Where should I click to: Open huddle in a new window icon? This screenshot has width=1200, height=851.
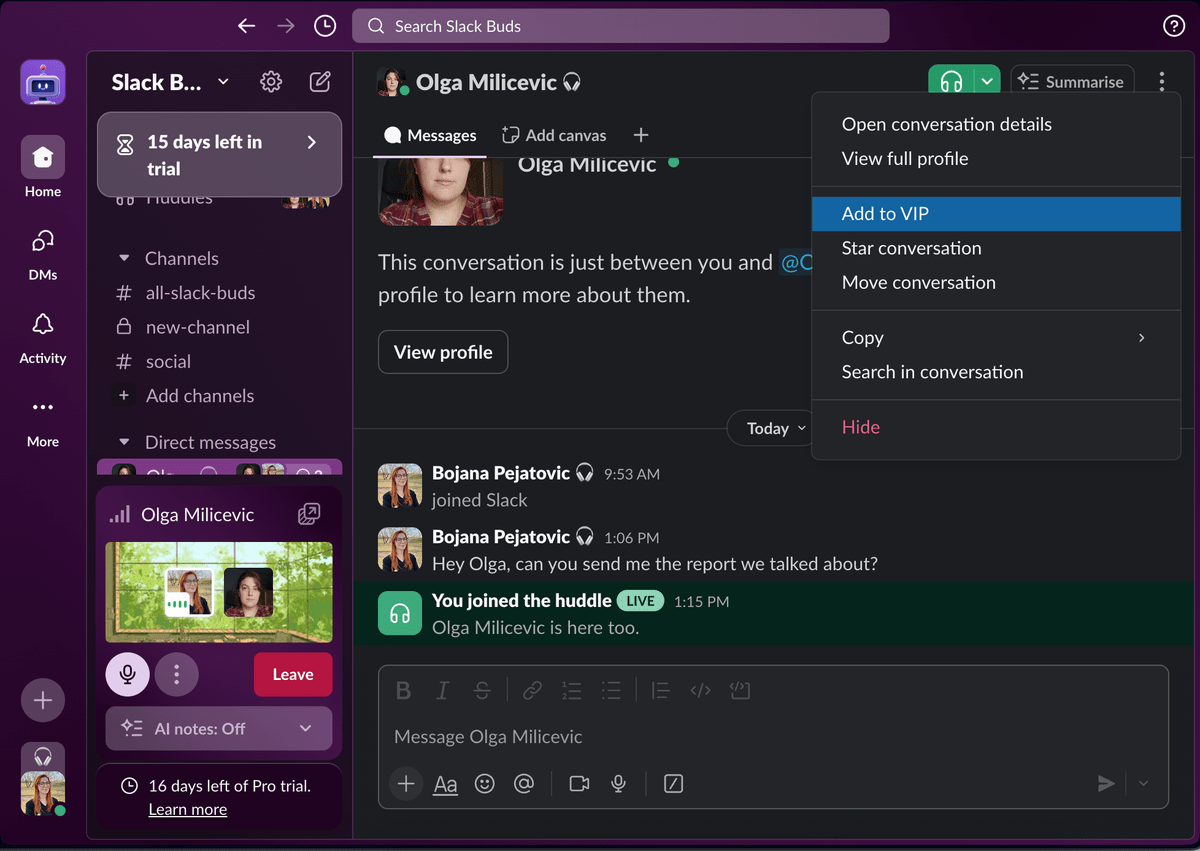[x=309, y=514]
